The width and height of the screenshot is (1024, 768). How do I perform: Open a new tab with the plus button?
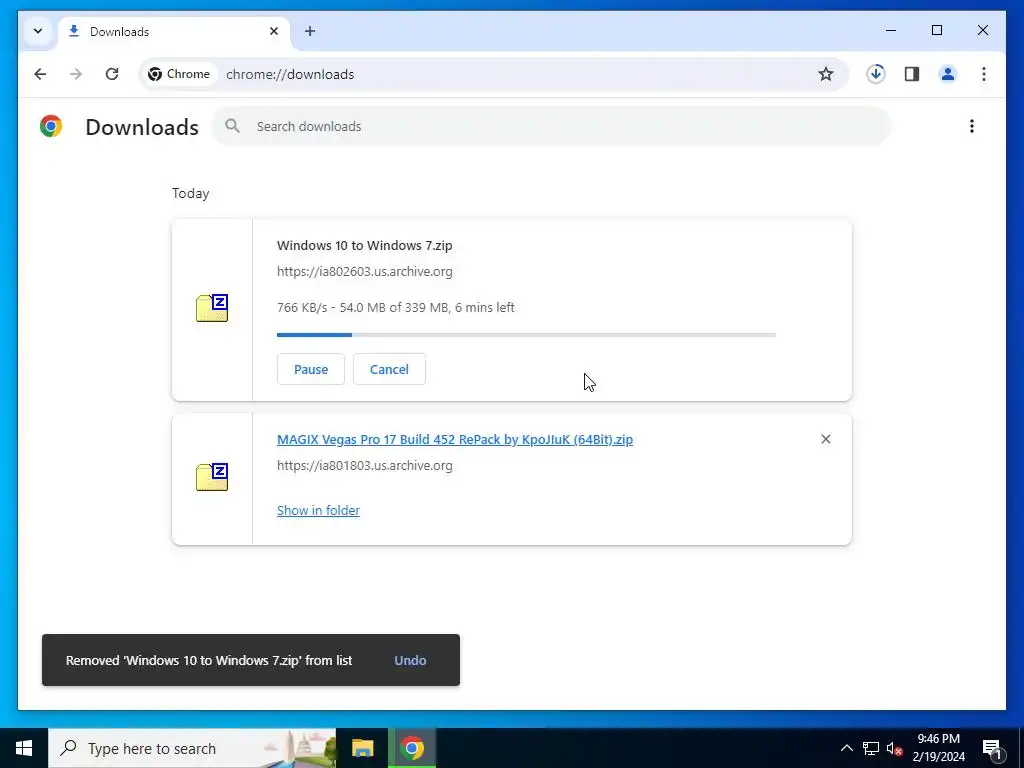310,31
